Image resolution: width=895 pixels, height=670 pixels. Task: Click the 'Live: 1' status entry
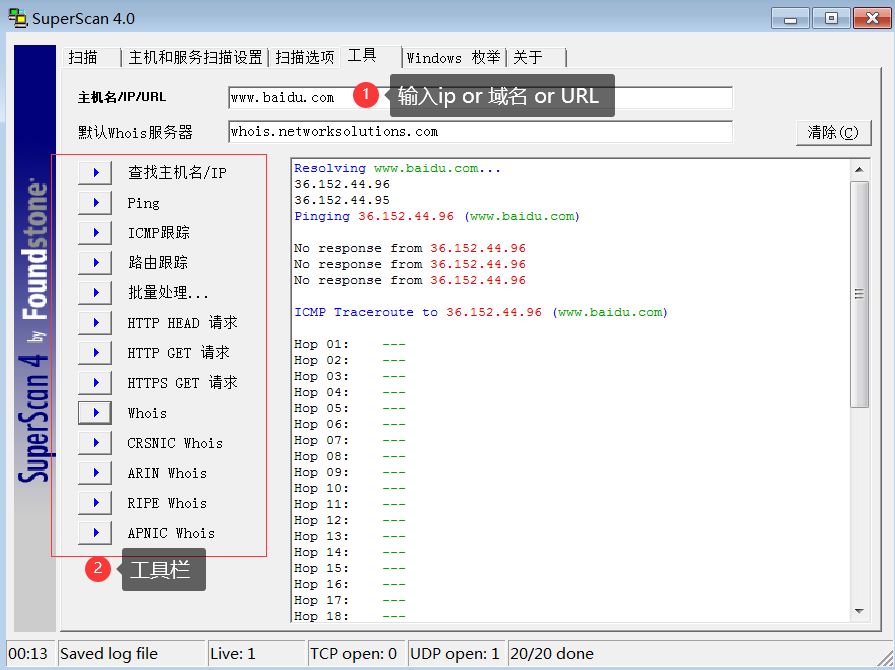[256, 653]
